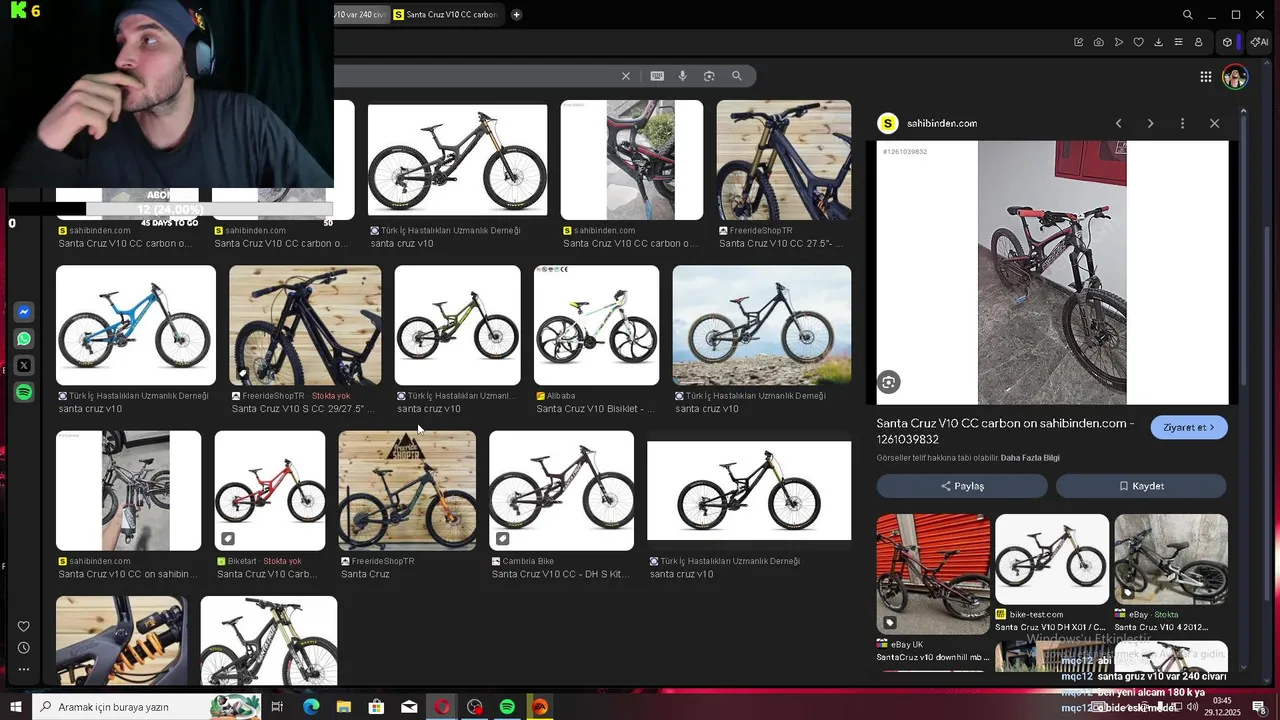Go to next image in preview panel

tap(1150, 123)
